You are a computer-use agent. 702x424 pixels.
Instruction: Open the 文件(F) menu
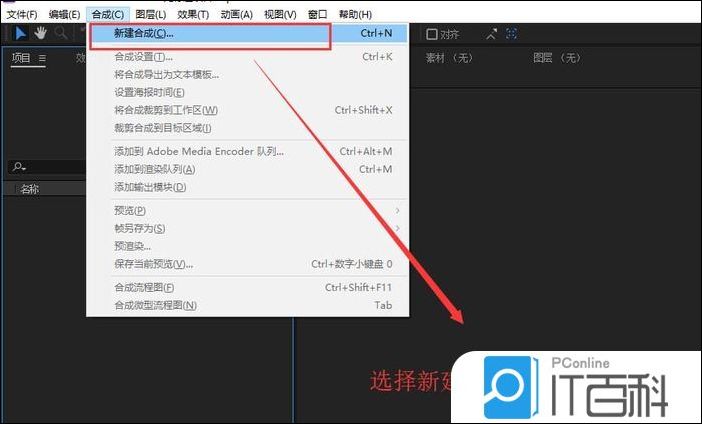[22, 14]
